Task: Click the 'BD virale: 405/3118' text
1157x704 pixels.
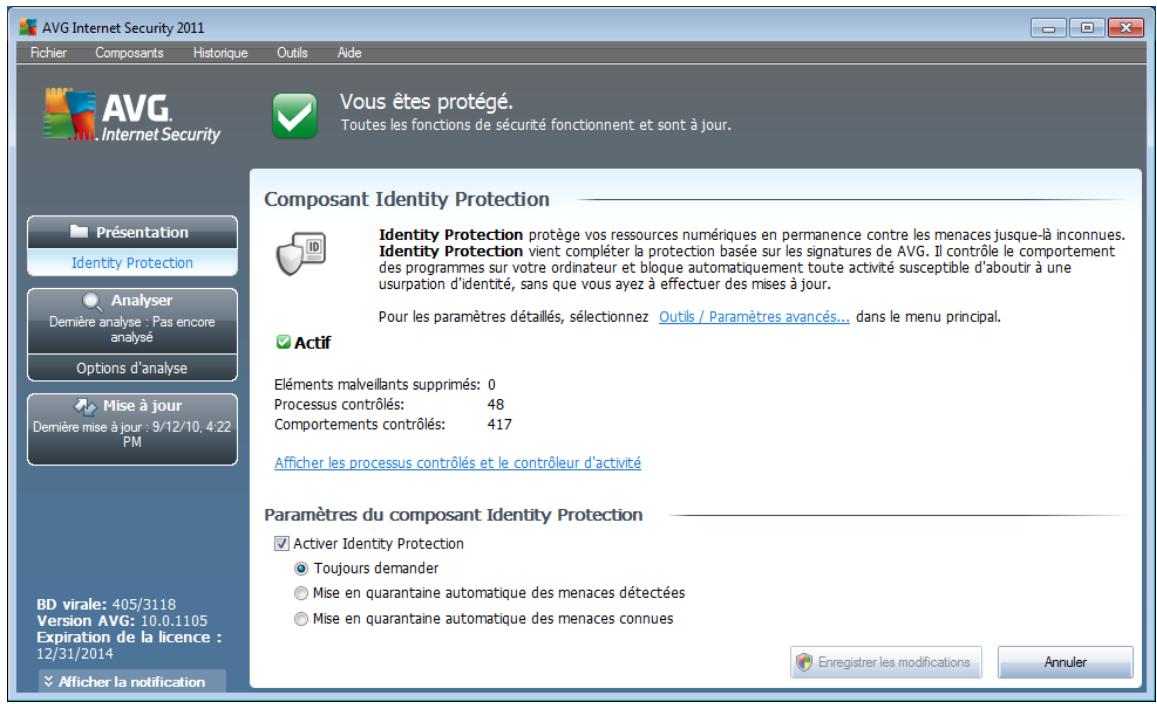Action: coord(106,604)
